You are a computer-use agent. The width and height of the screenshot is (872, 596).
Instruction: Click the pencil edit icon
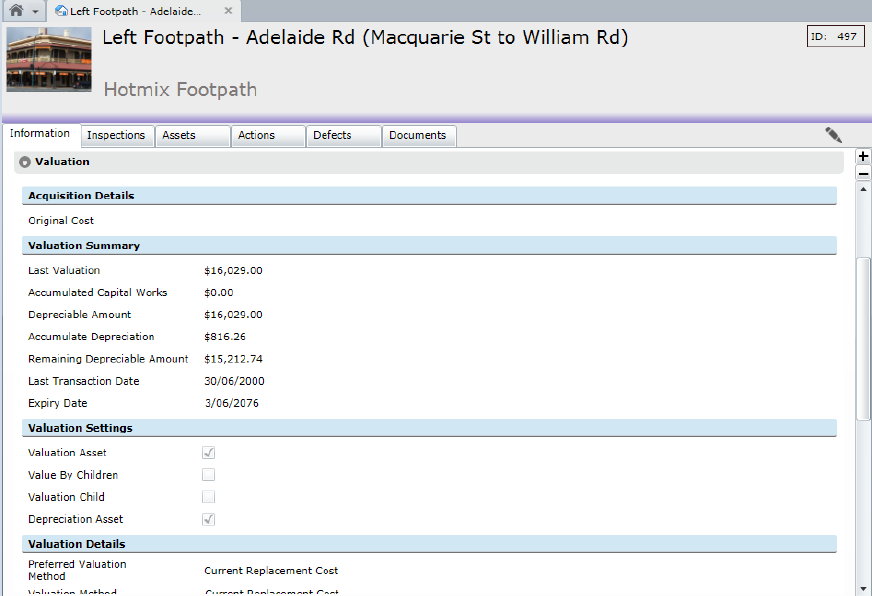(833, 135)
